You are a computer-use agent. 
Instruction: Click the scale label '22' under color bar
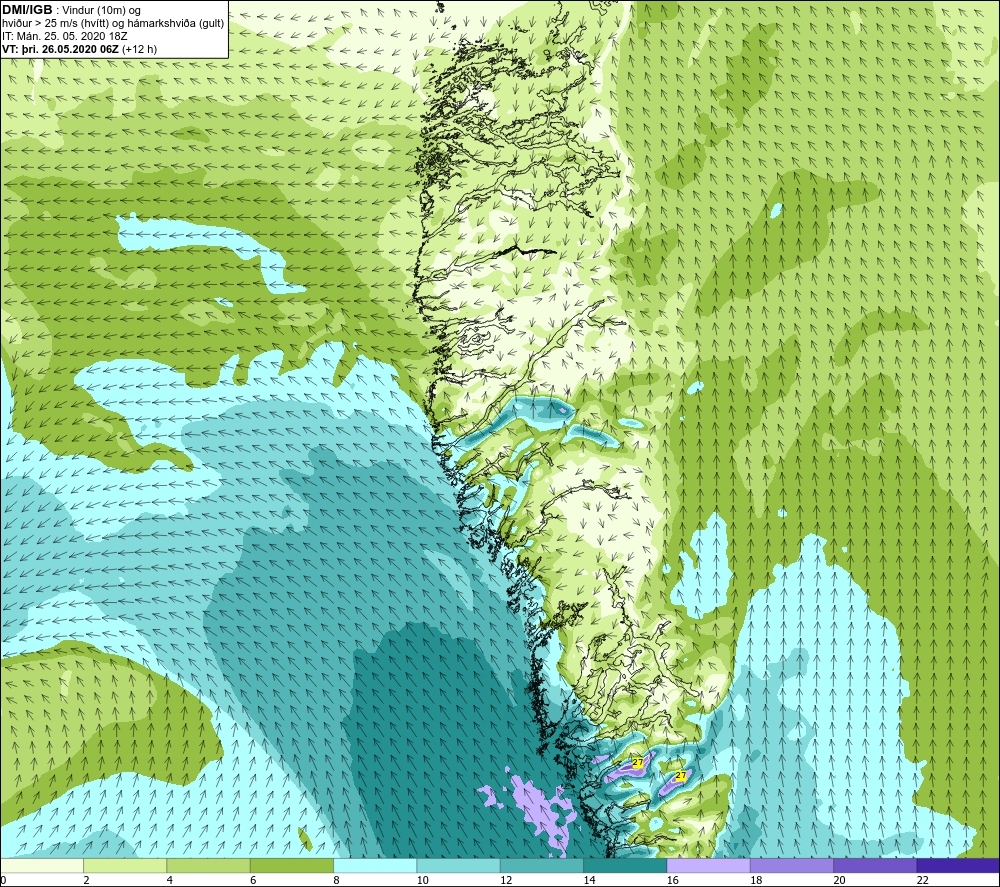pos(923,880)
